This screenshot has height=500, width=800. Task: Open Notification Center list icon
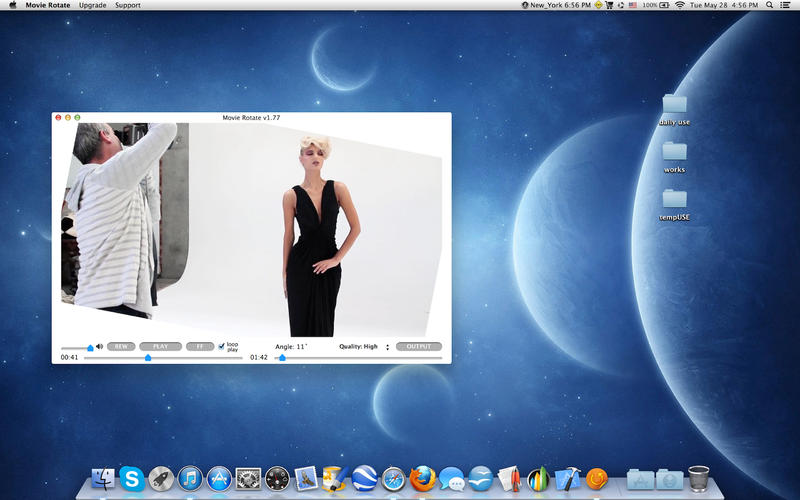pyautogui.click(x=786, y=5)
